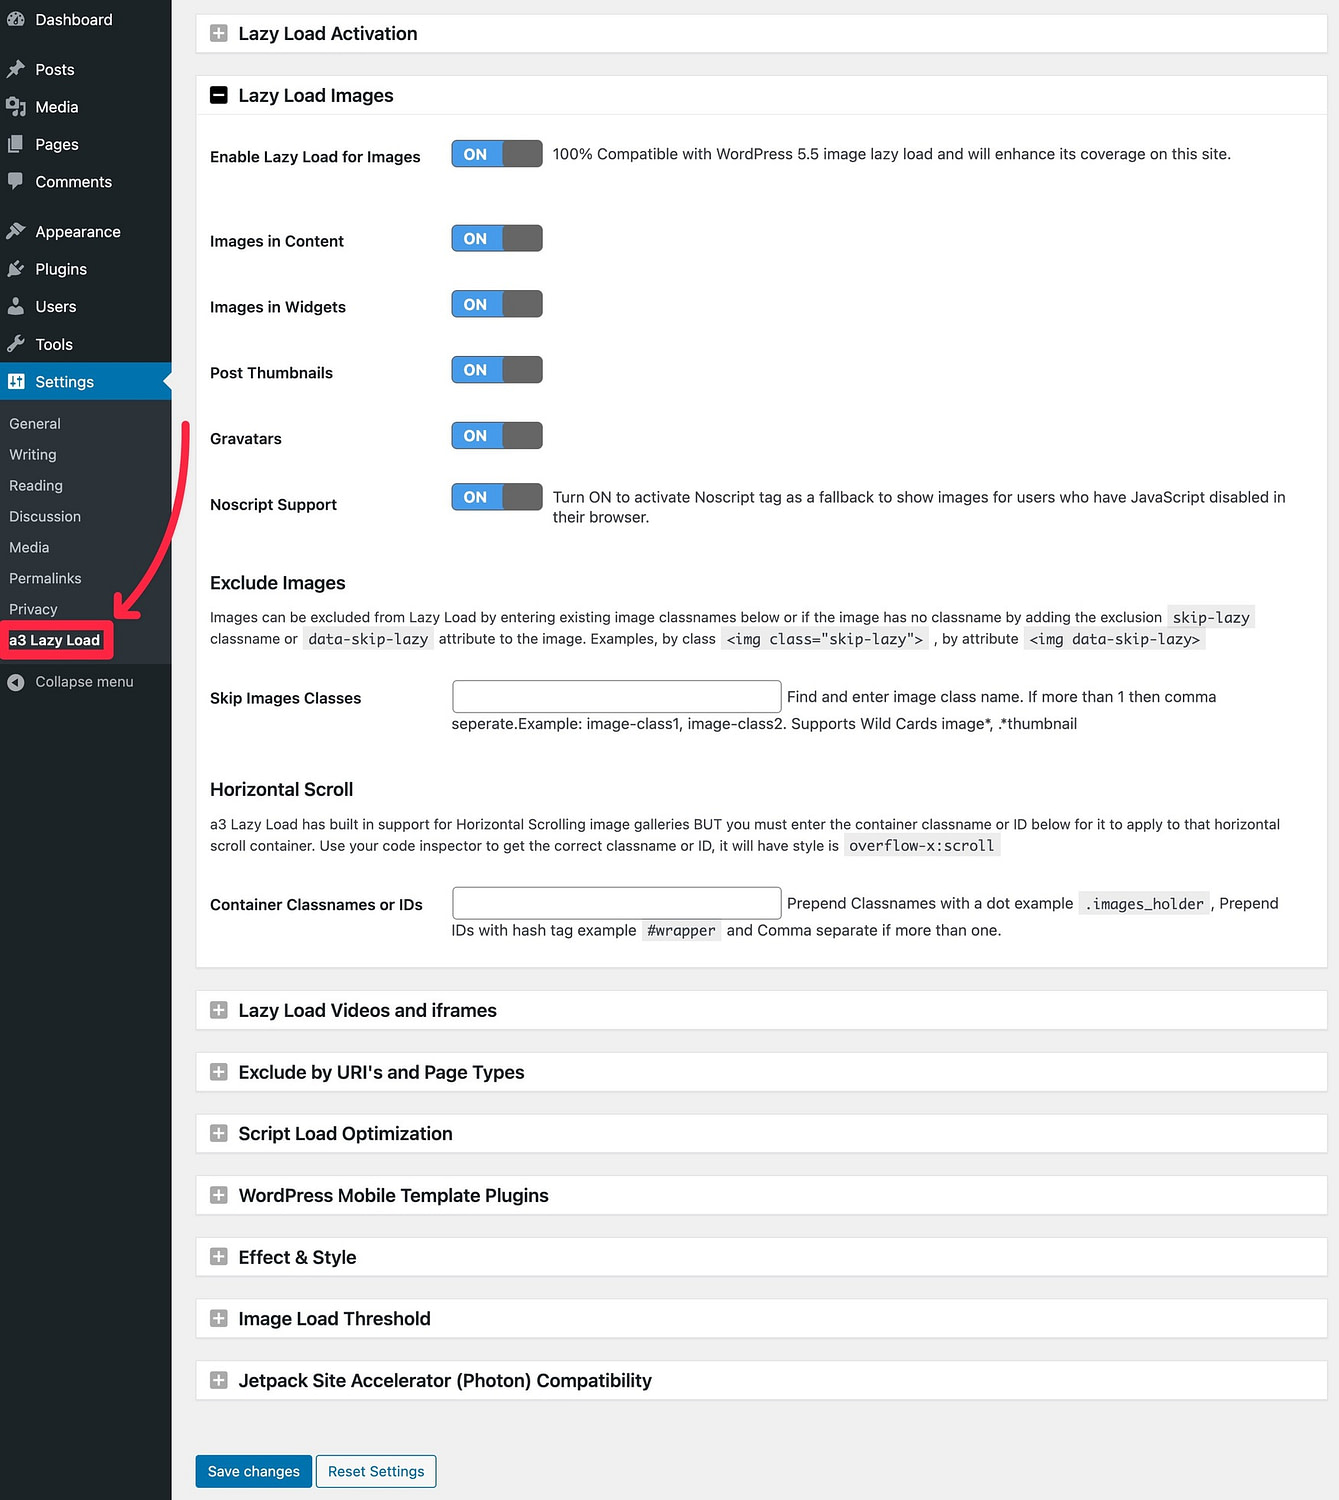
Task: Click the Reset Settings button
Action: (376, 1471)
